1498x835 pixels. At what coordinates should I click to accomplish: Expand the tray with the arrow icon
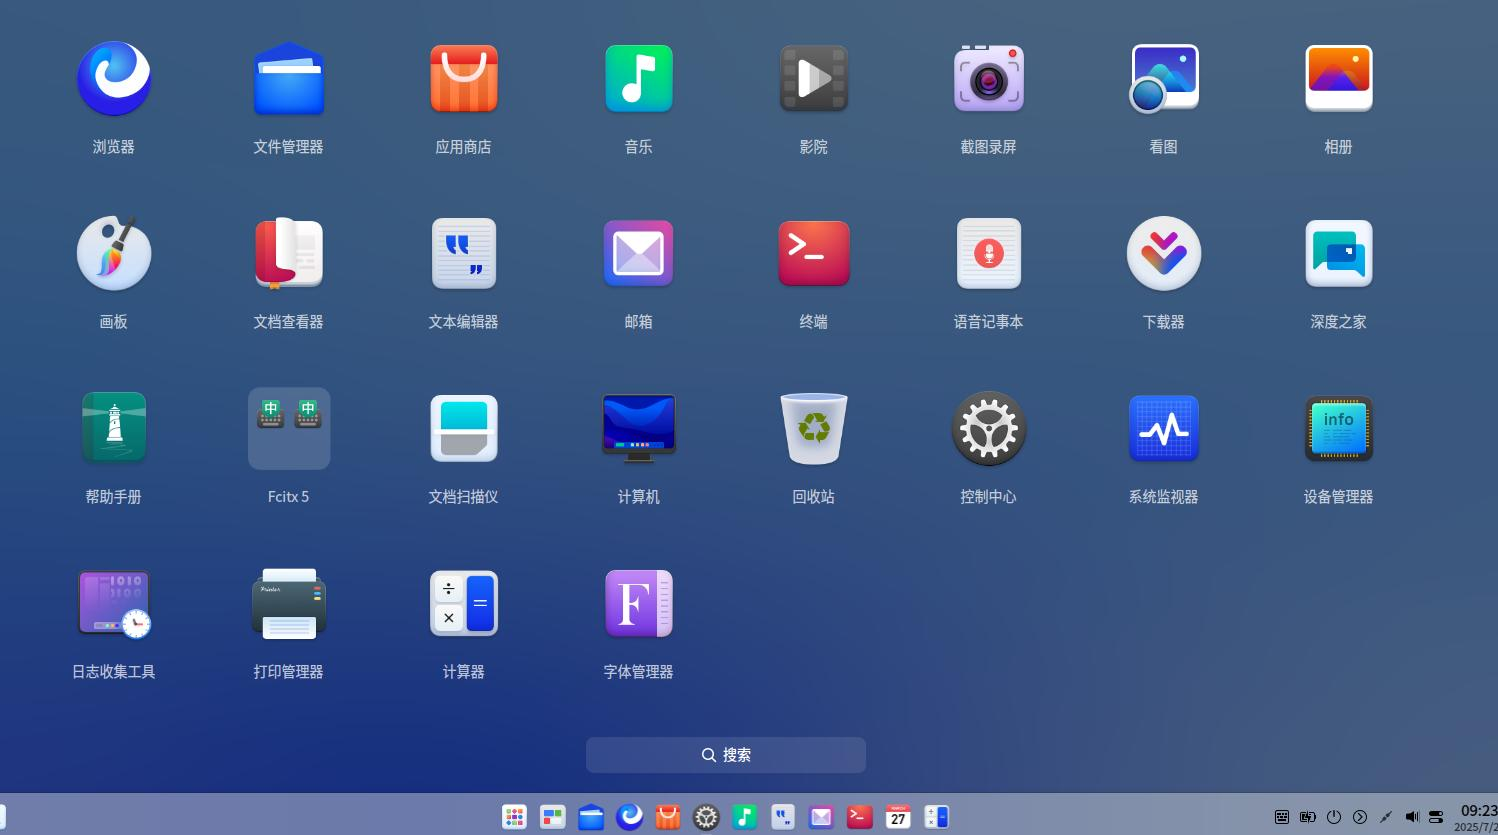click(x=1360, y=817)
